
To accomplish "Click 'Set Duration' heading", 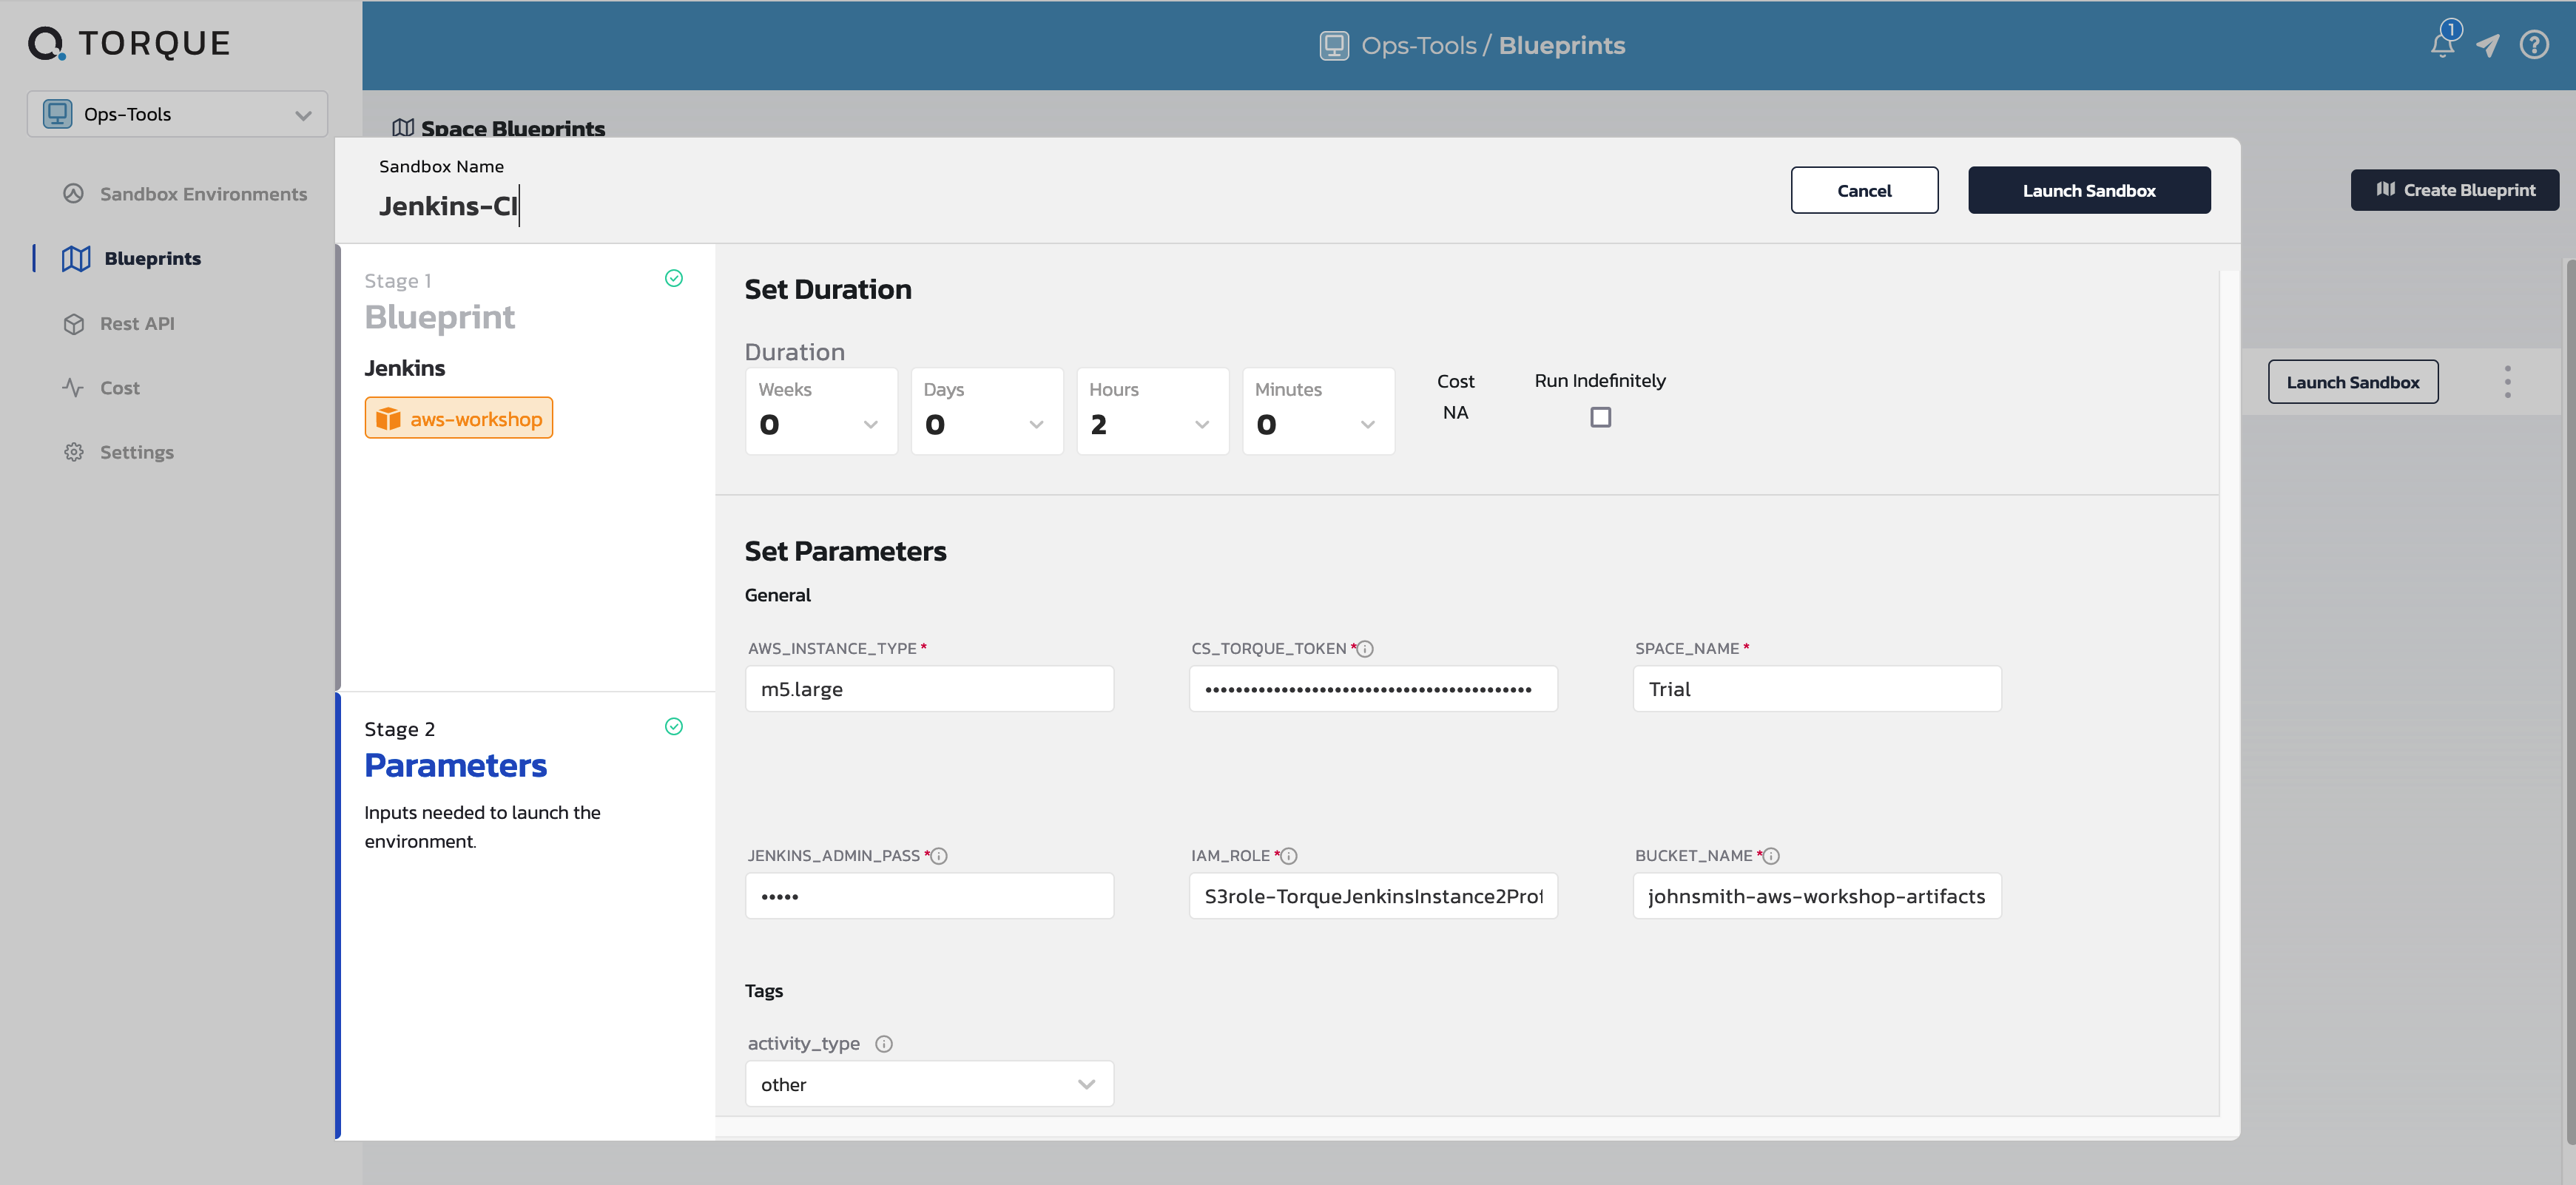I will (x=828, y=289).
